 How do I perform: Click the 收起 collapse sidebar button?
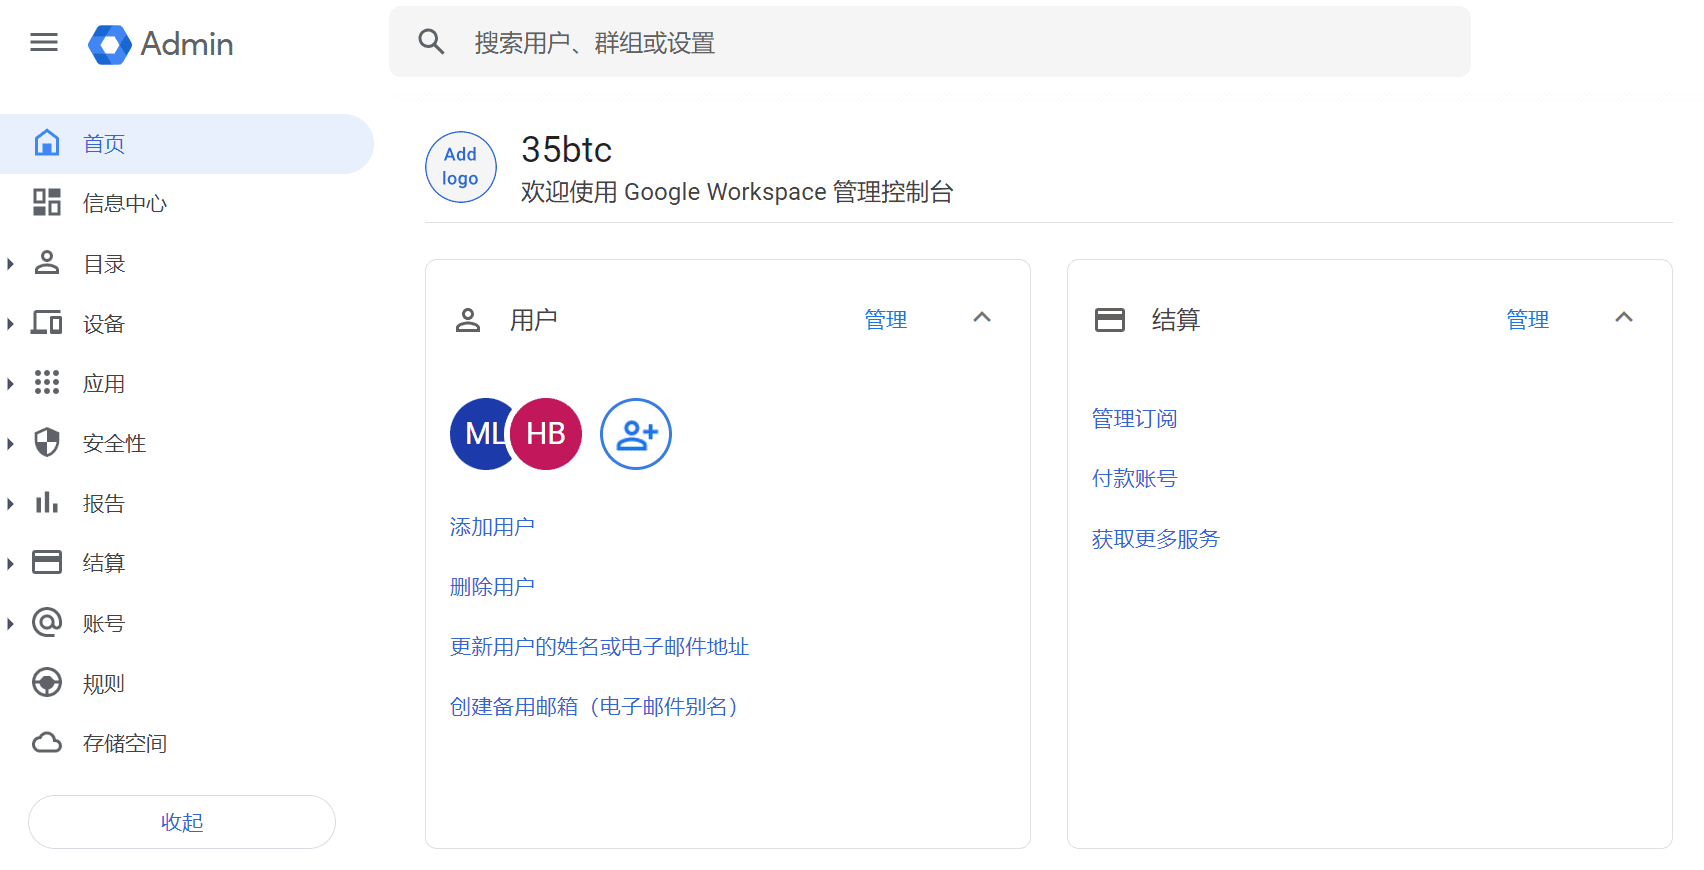coord(182,822)
